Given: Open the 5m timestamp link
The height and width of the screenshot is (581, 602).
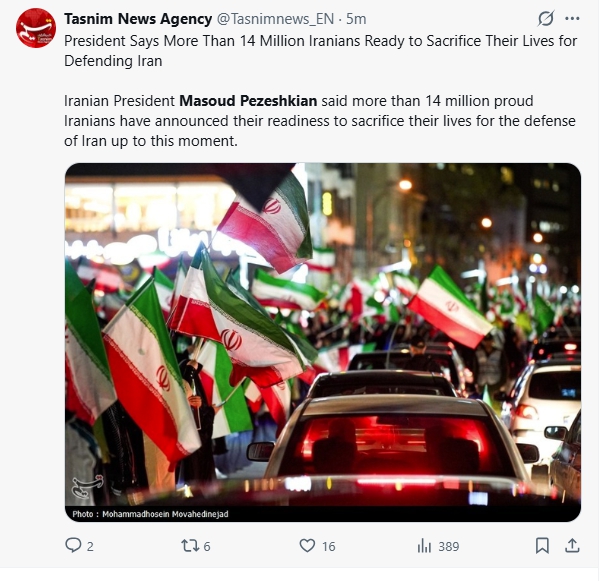Looking at the screenshot, I should click(x=356, y=19).
